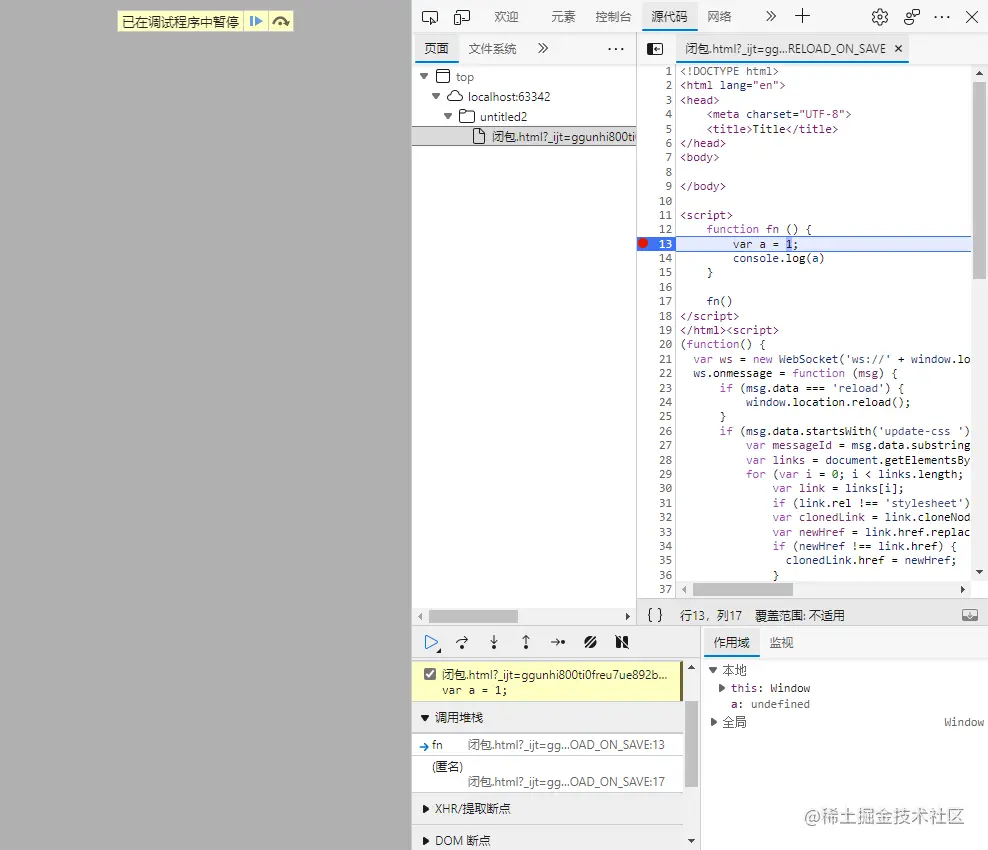988x850 pixels.
Task: Uncheck the 闭包.html breakpoint checkbox
Action: (430, 674)
